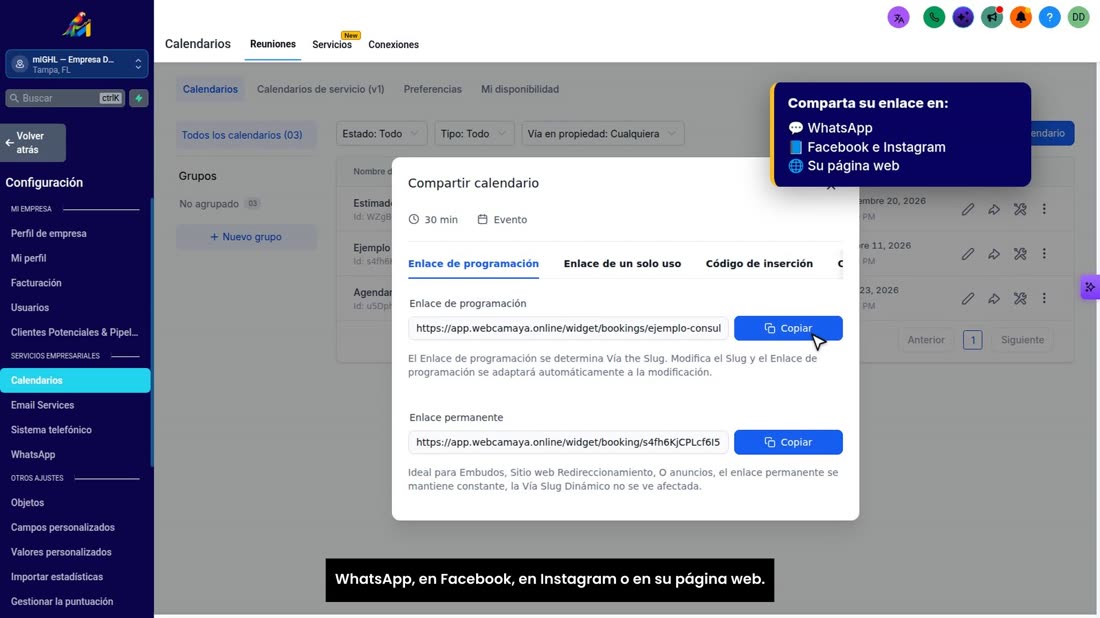Open the language translation icon in top bar
Screen dimensions: 1100x618
pos(898,18)
